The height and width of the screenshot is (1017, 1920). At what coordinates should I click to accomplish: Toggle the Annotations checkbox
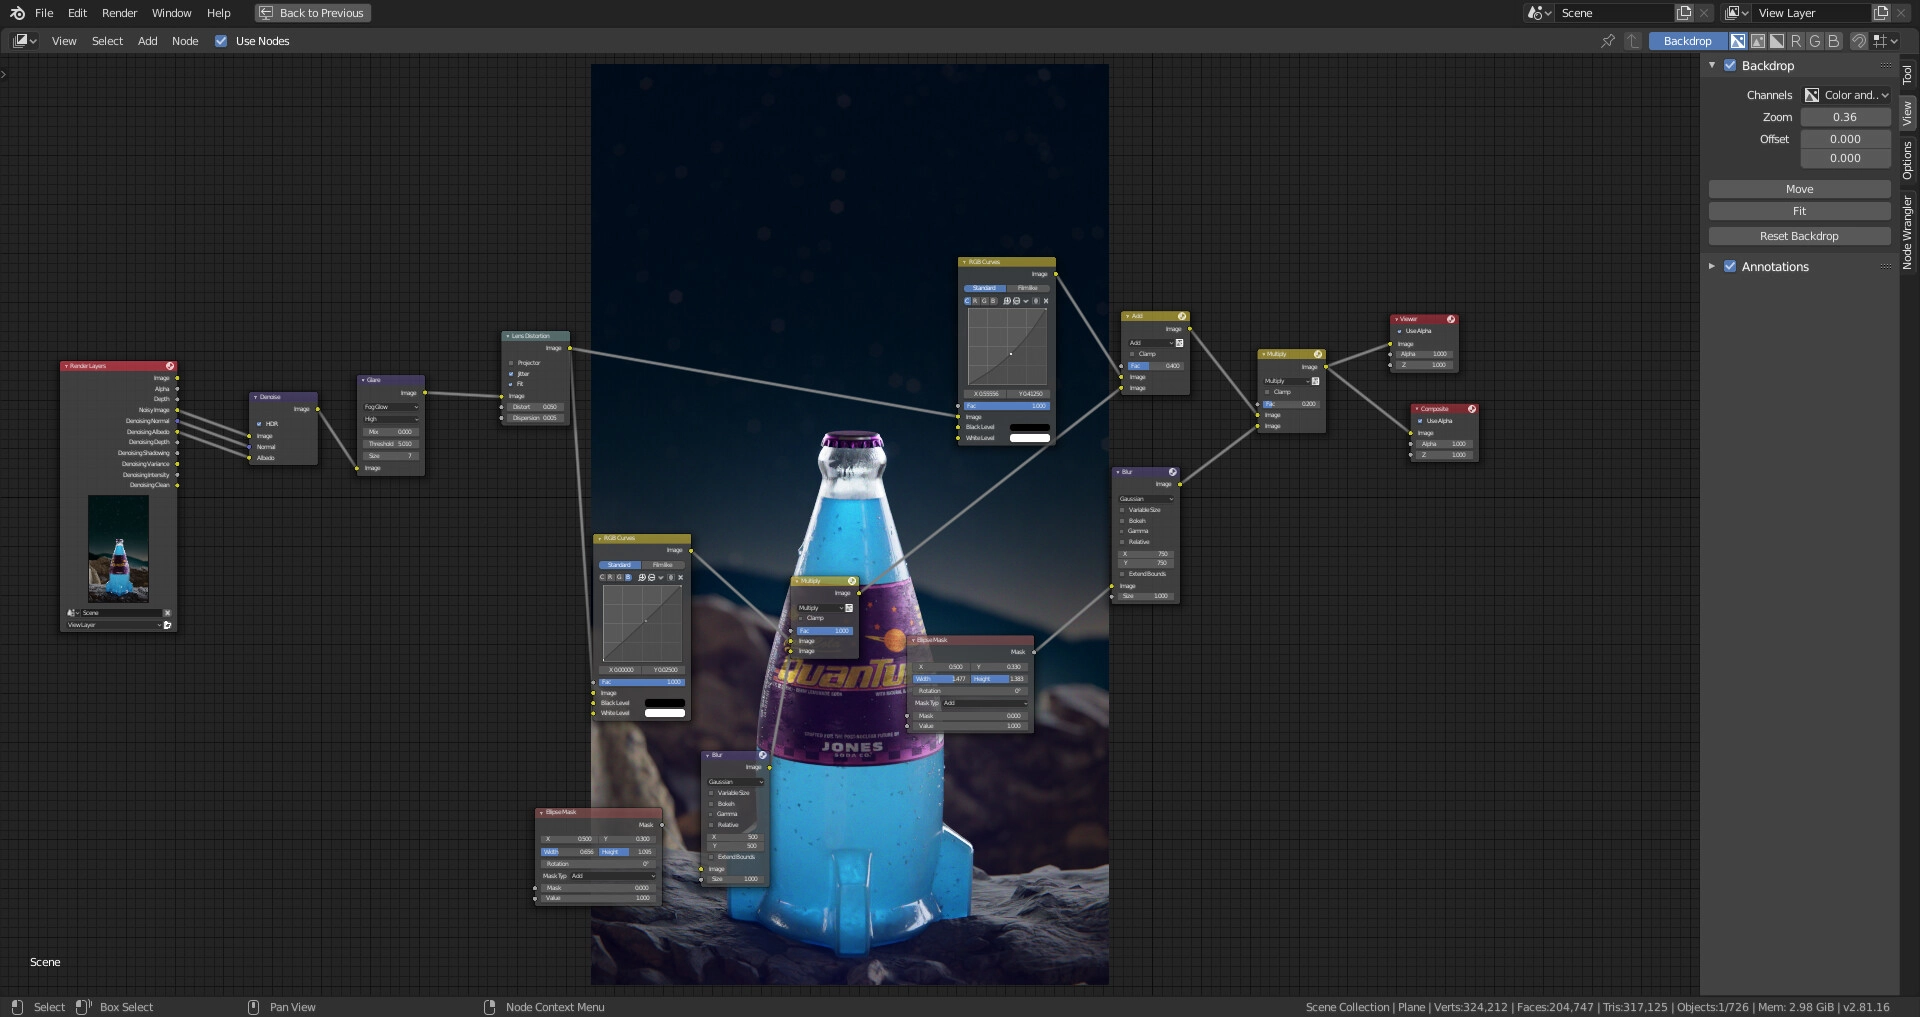pos(1730,267)
